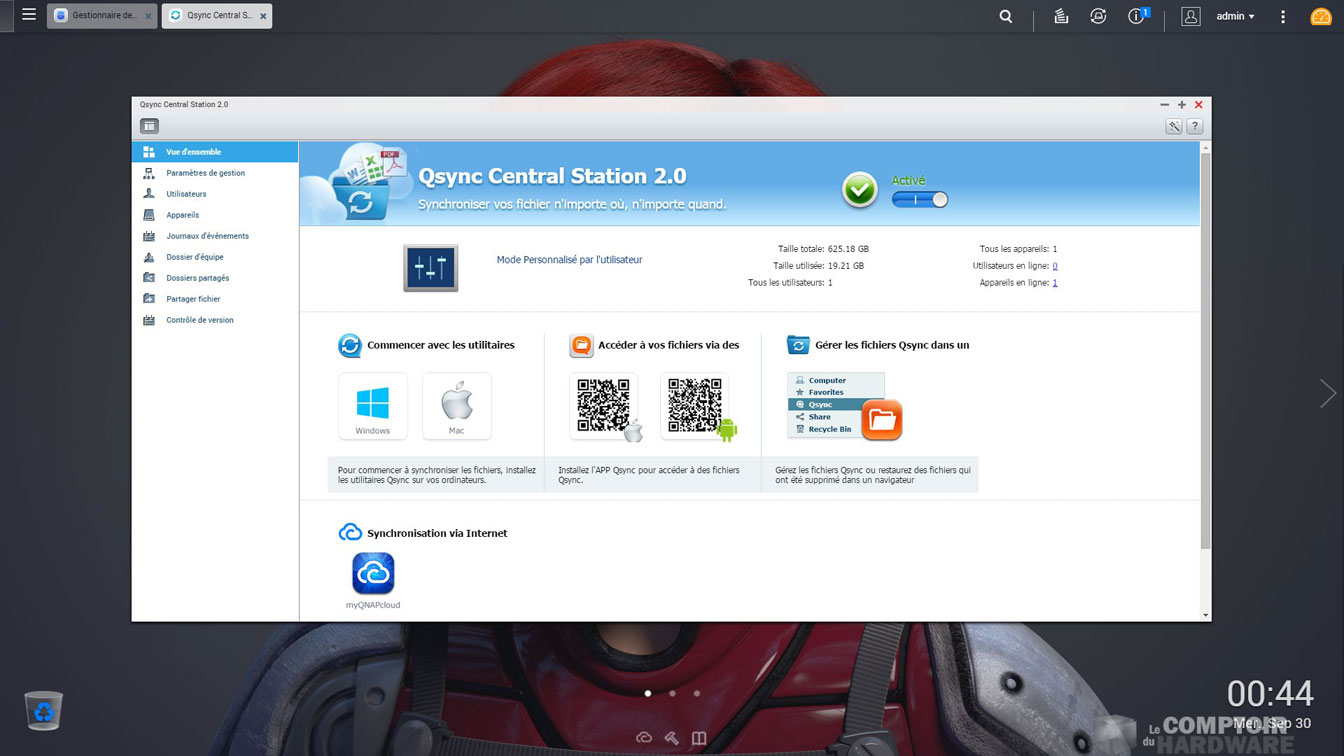This screenshot has width=1344, height=756.
Task: Select Paramètres de gestion in sidebar
Action: (x=205, y=173)
